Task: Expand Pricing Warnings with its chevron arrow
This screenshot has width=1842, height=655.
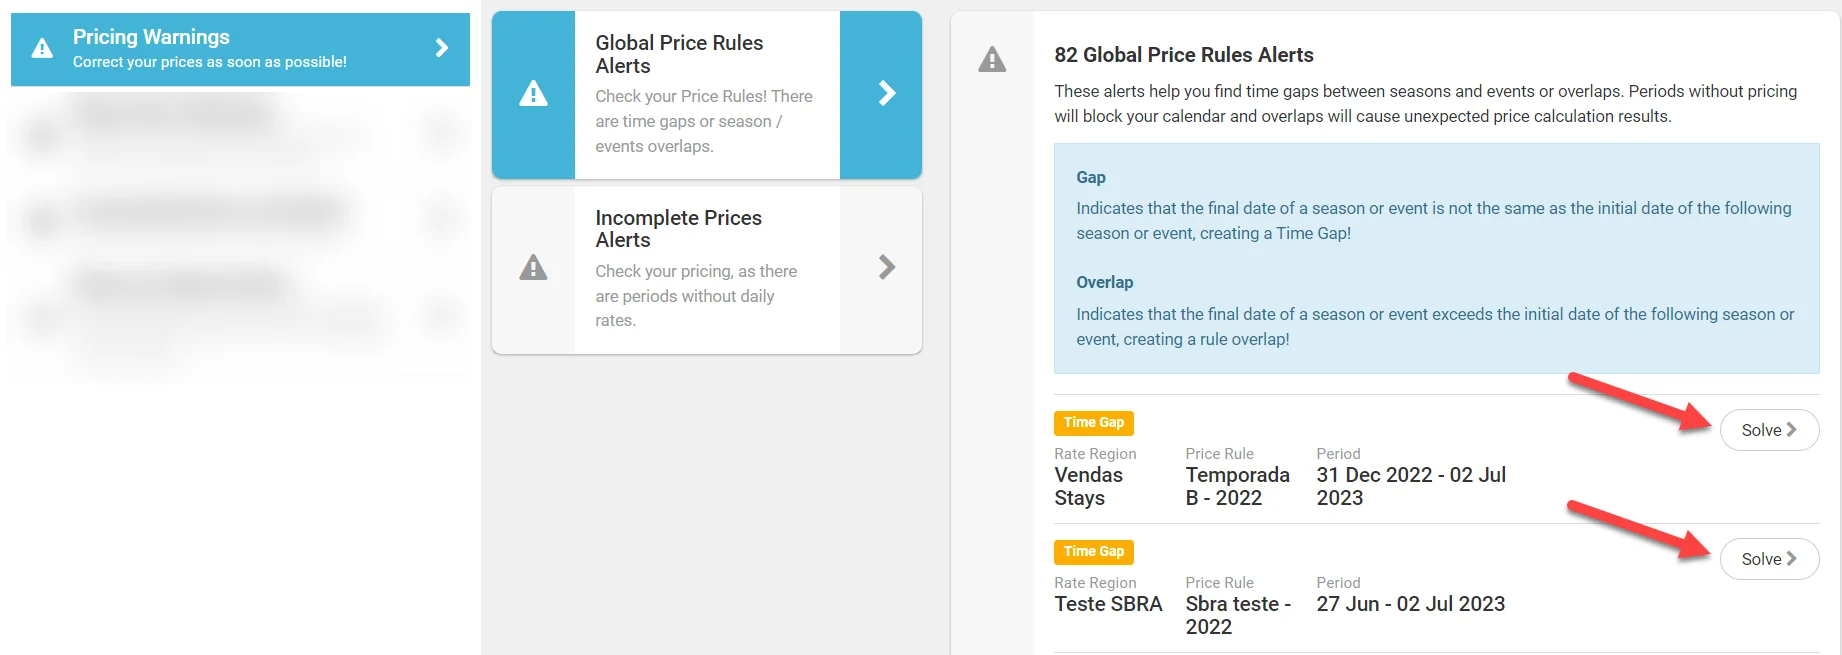Action: [x=442, y=48]
